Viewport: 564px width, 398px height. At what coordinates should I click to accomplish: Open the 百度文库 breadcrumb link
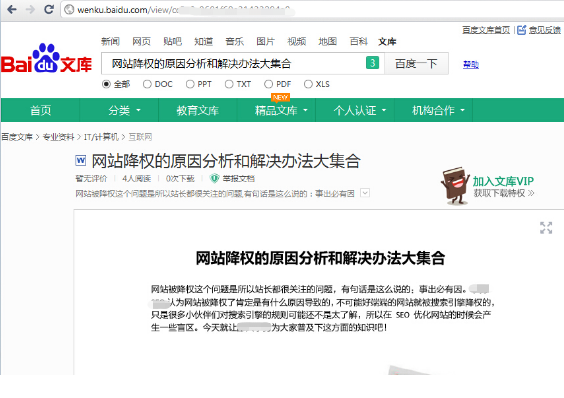click(x=17, y=137)
